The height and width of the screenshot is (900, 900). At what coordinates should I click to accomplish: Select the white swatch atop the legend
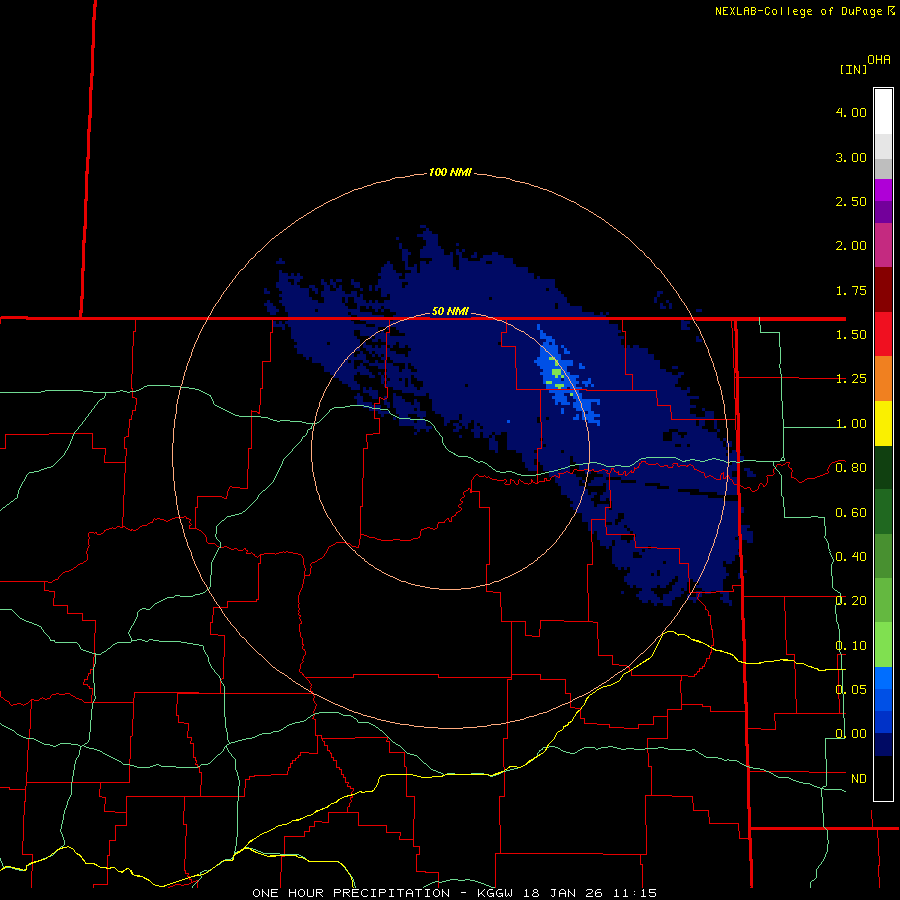[x=883, y=111]
